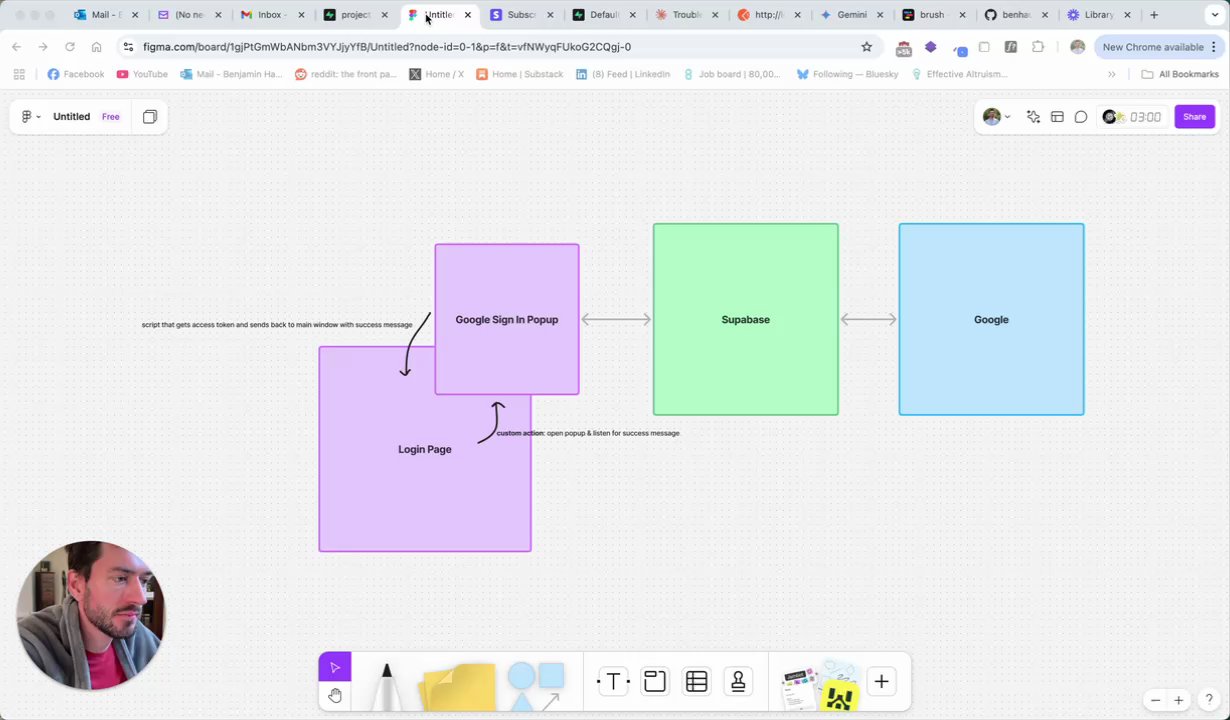Click the purple Share button

[x=1194, y=117]
